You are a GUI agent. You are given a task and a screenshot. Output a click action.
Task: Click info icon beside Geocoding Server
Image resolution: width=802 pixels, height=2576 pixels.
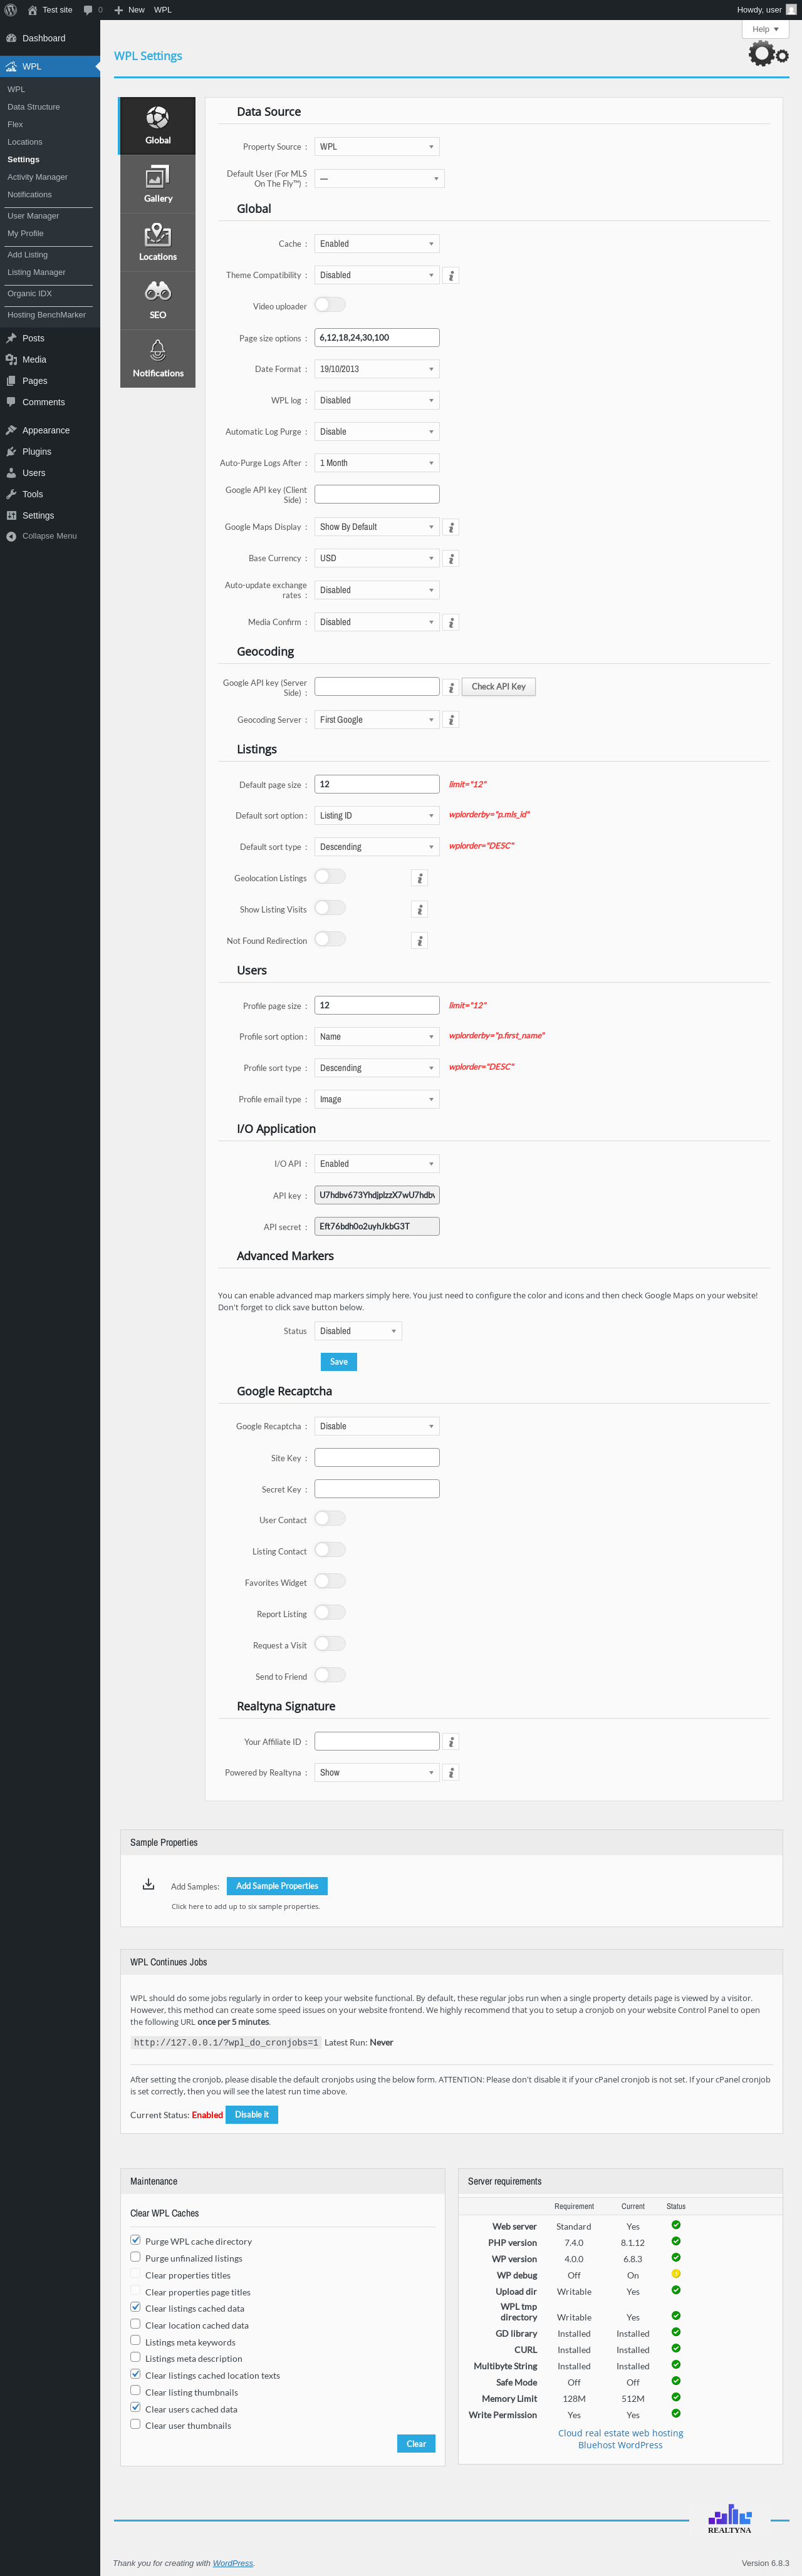coord(451,720)
